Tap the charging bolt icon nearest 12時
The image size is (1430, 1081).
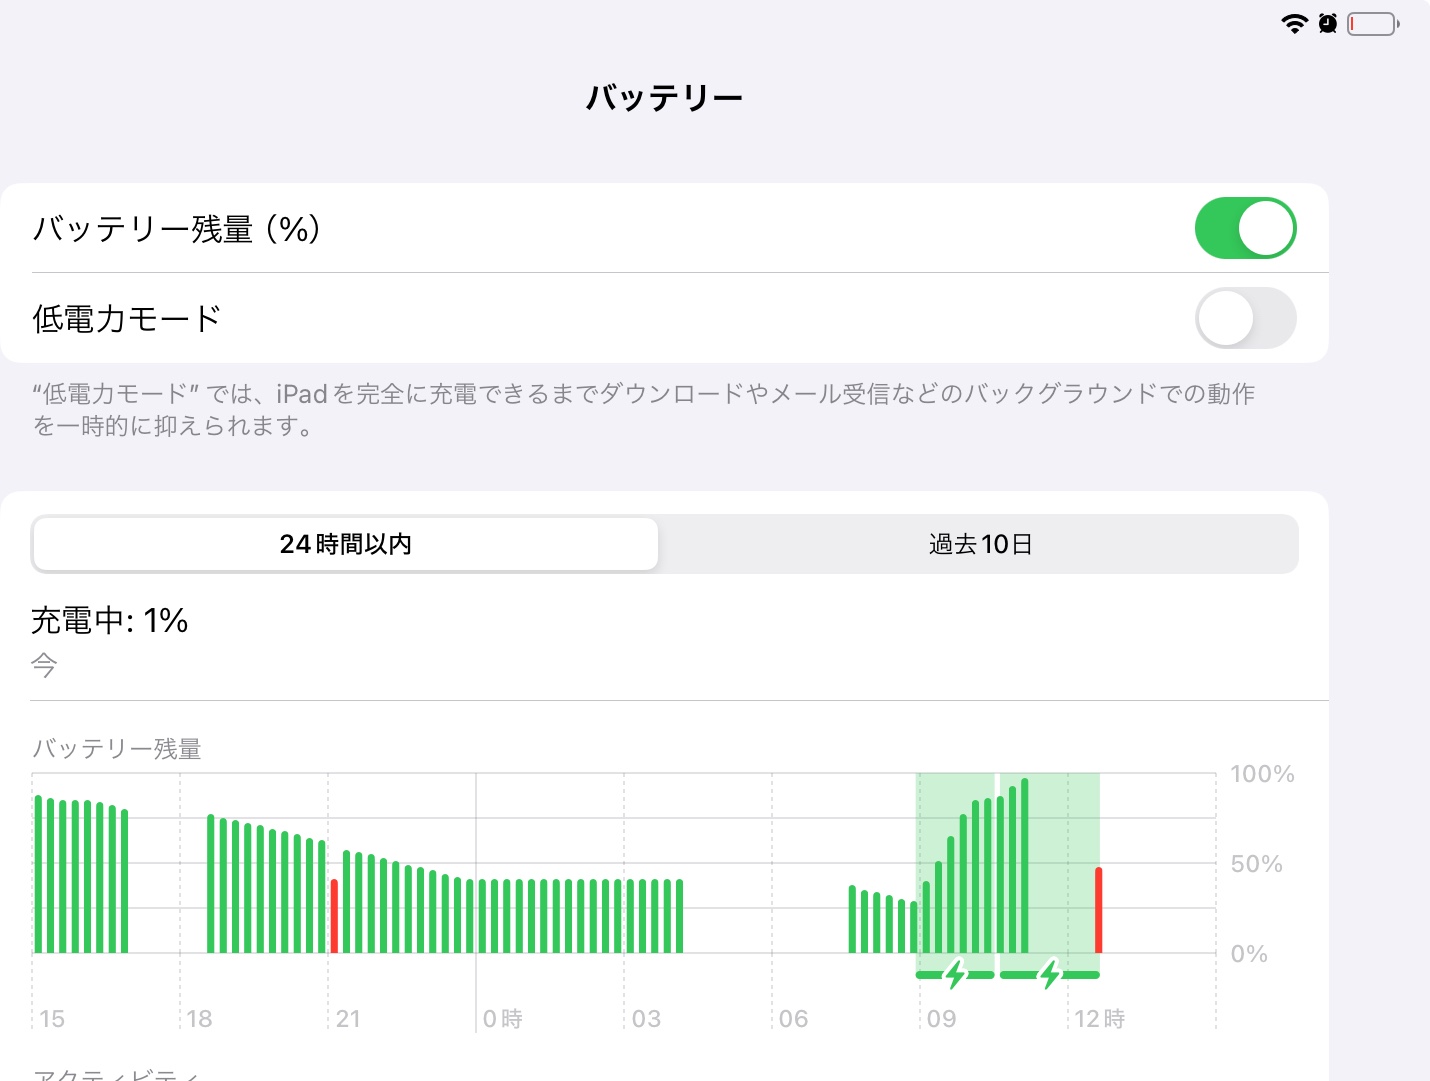(x=1050, y=974)
